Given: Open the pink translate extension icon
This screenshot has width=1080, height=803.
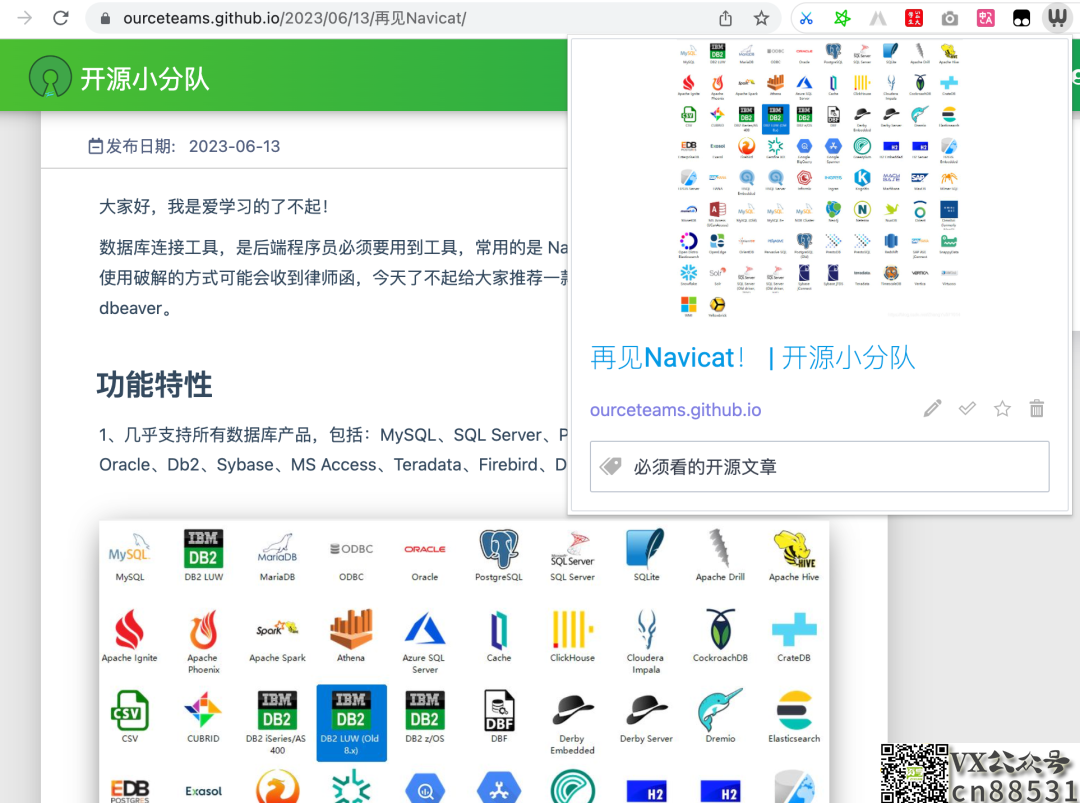Looking at the screenshot, I should pos(986,19).
